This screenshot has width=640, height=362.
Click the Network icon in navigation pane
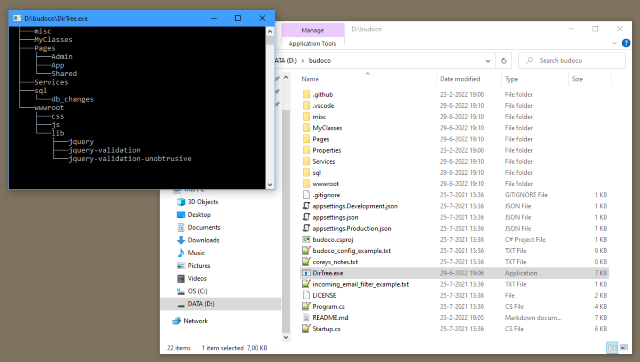[x=176, y=321]
